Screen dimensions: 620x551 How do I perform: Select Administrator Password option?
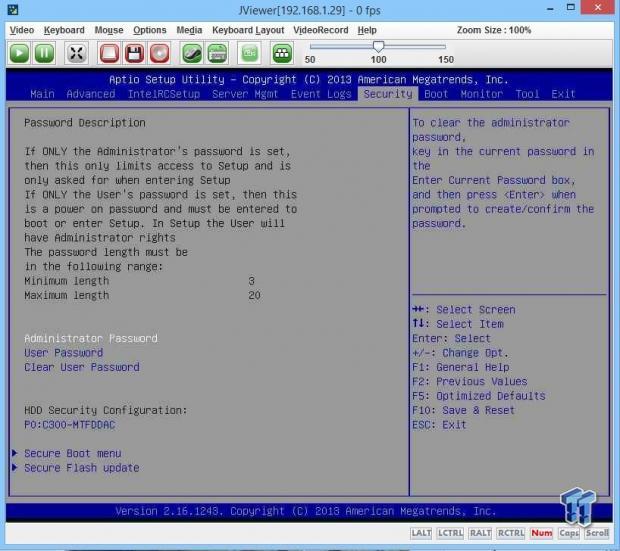[91, 338]
